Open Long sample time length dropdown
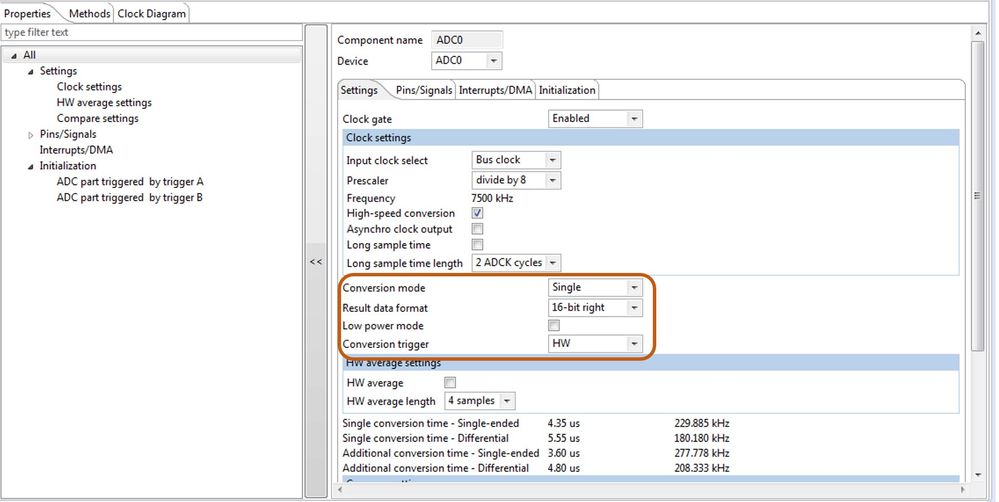This screenshot has height=502, width=999. [552, 262]
